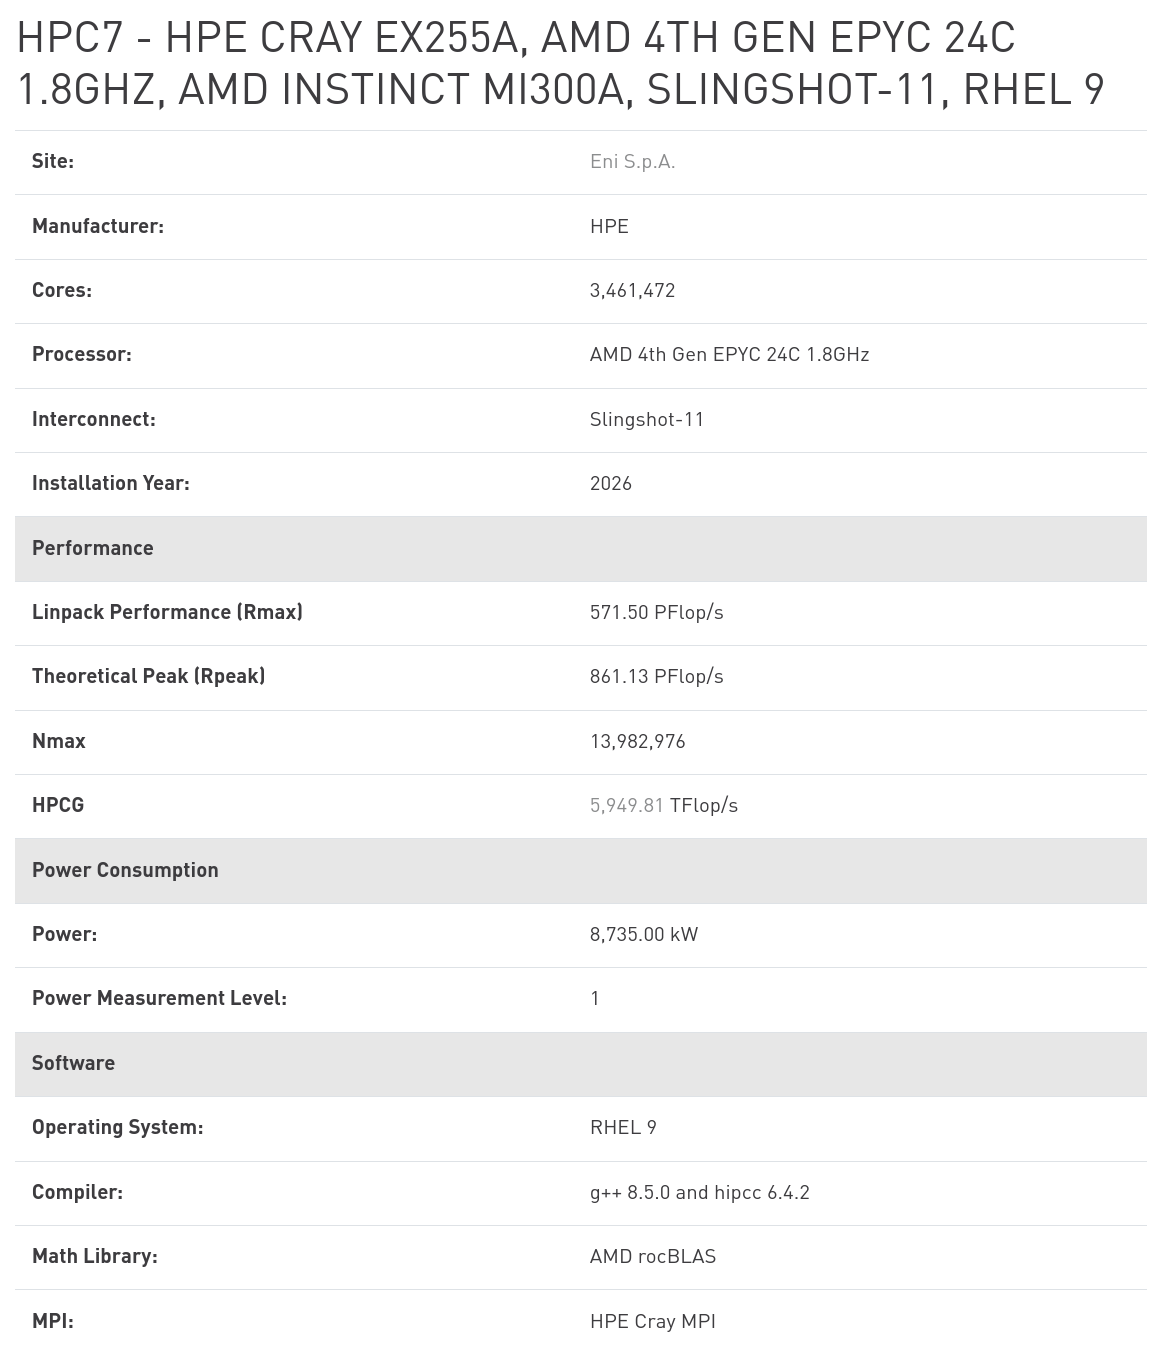Open the Eni S.p.A. site link

(x=632, y=162)
